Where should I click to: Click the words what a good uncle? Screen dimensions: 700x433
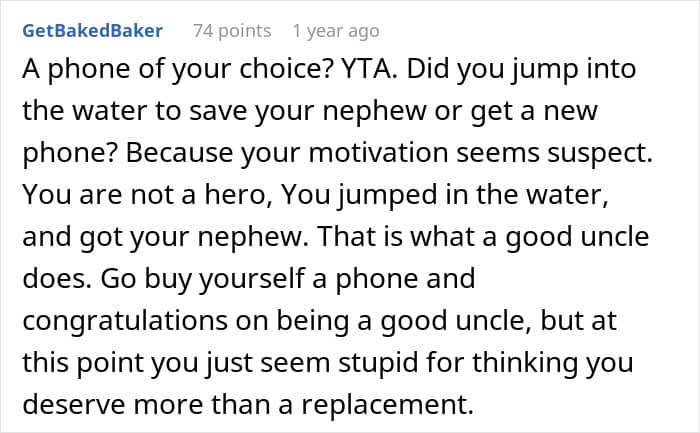point(529,237)
